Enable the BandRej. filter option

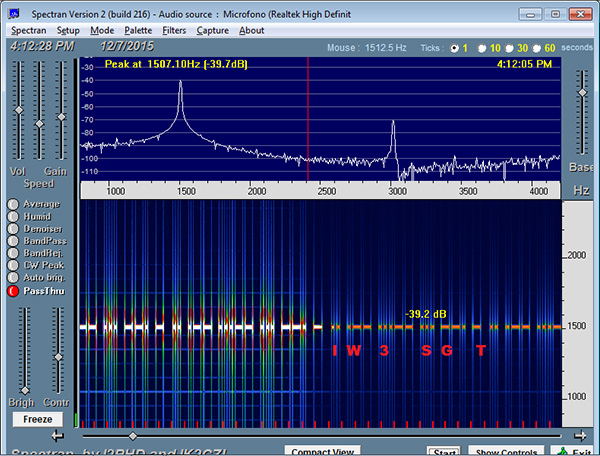pos(13,253)
